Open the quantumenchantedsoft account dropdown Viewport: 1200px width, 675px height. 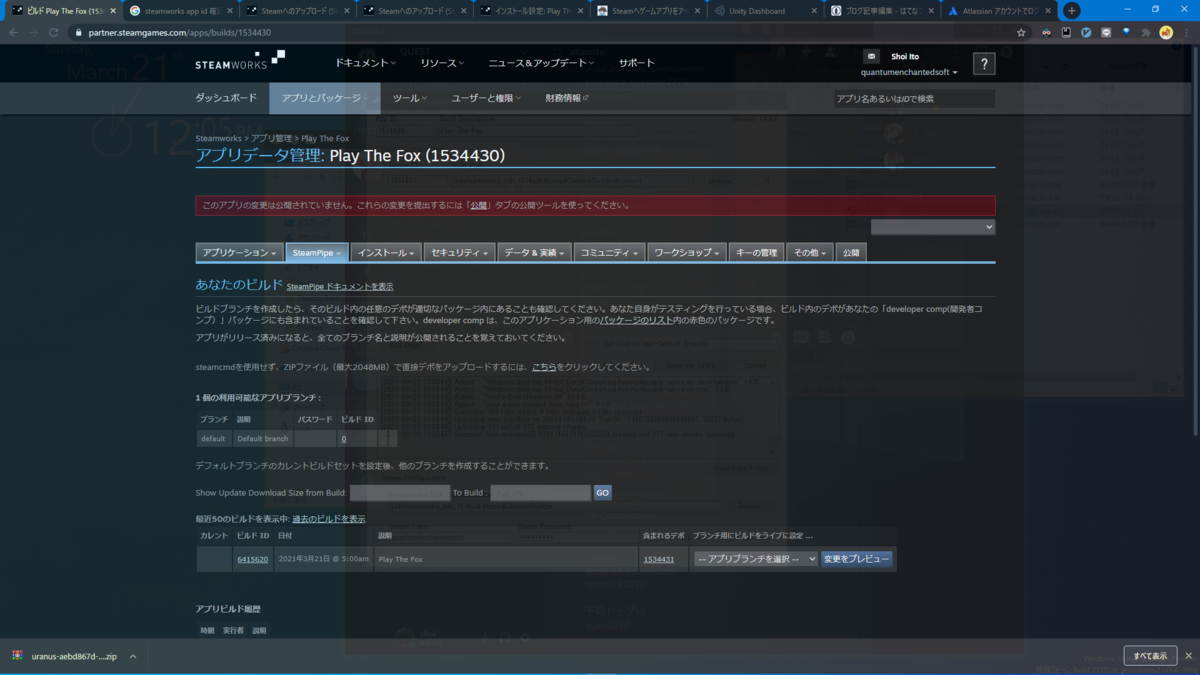(909, 72)
